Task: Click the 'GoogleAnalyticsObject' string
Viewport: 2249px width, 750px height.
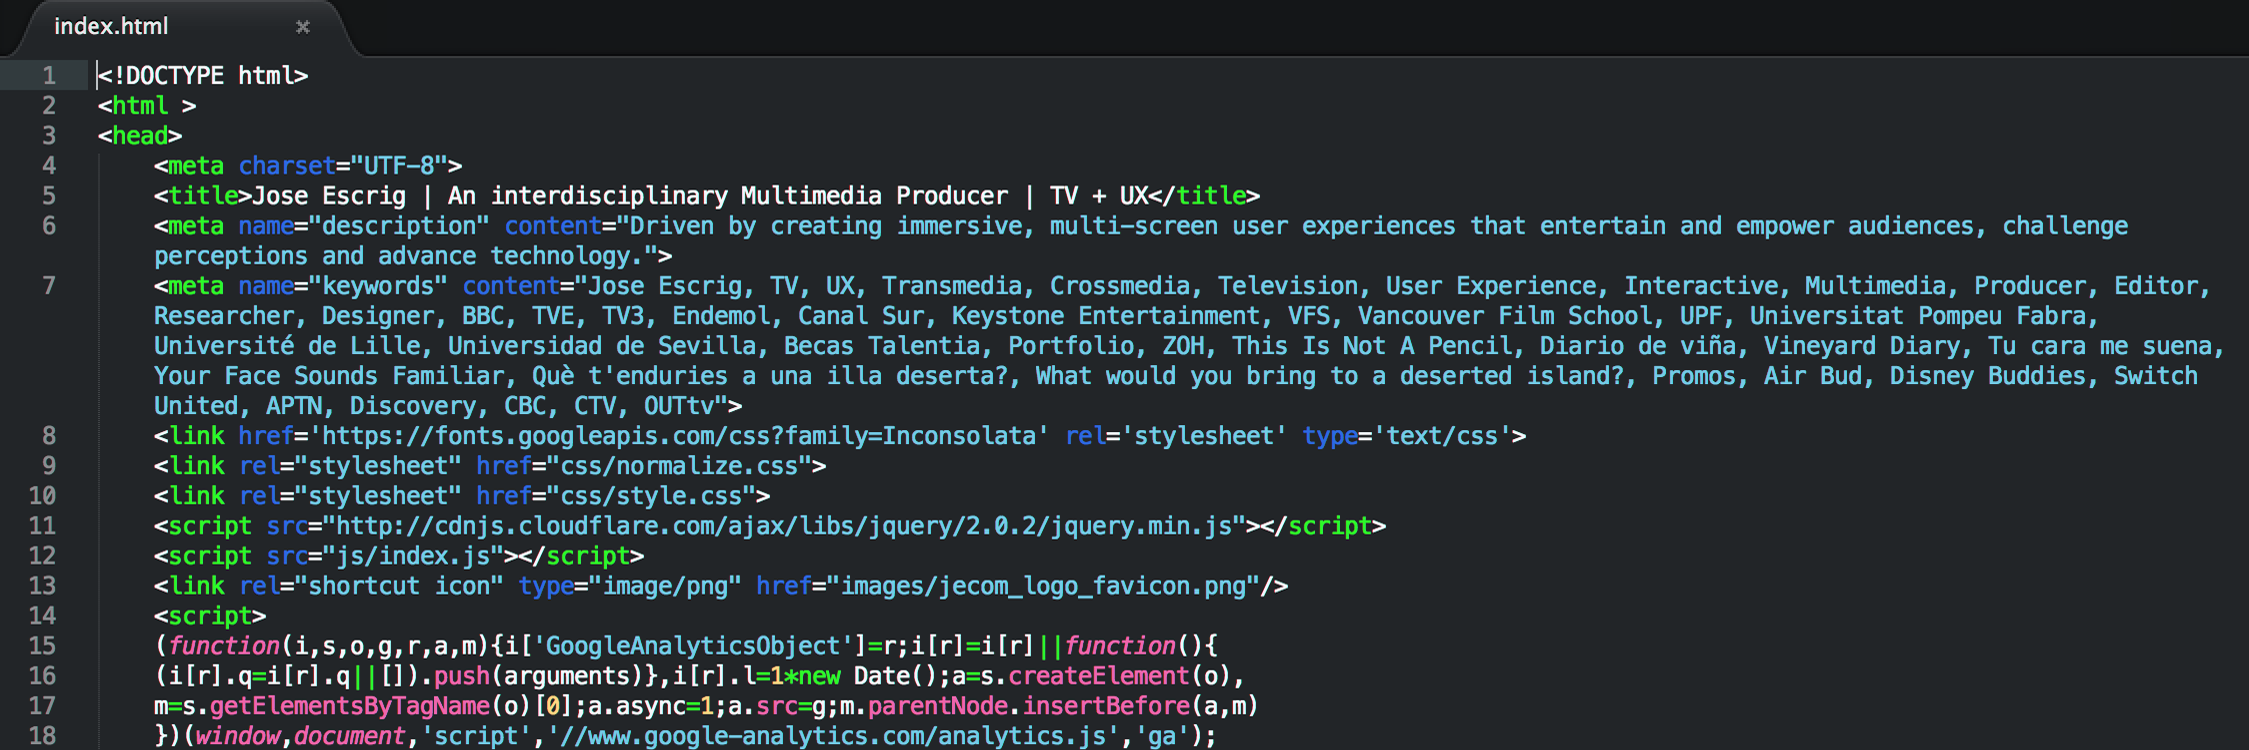Action: [693, 645]
